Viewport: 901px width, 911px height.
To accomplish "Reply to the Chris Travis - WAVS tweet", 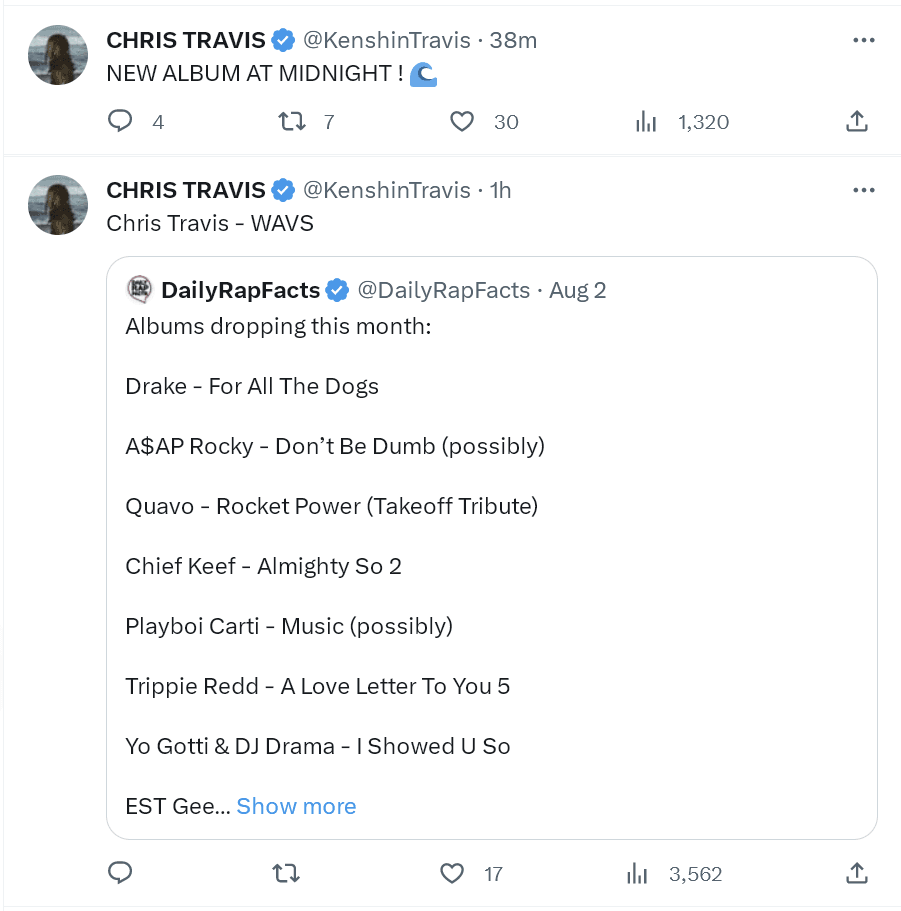I will point(120,873).
